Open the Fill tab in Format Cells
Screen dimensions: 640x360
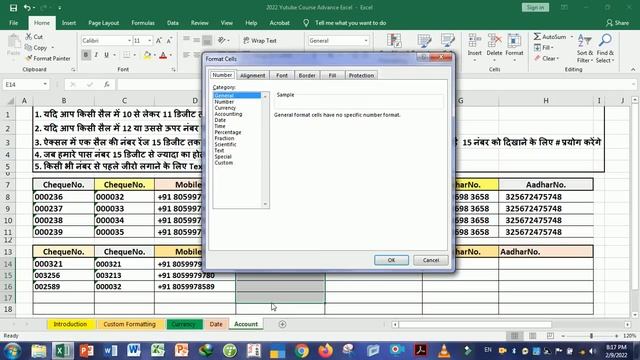[x=332, y=76]
